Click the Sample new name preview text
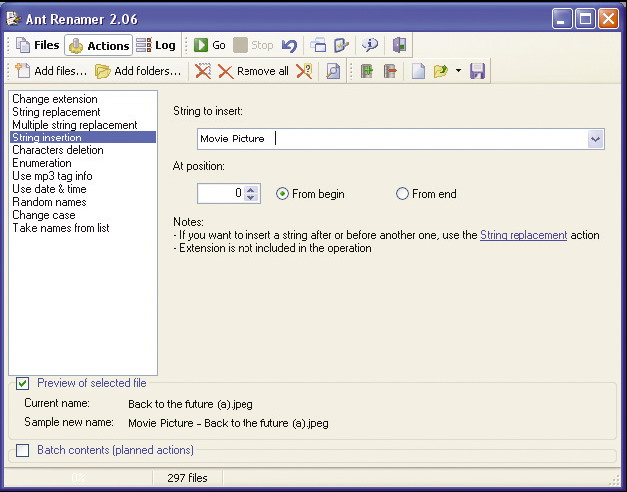The width and height of the screenshot is (627, 492). [228, 423]
